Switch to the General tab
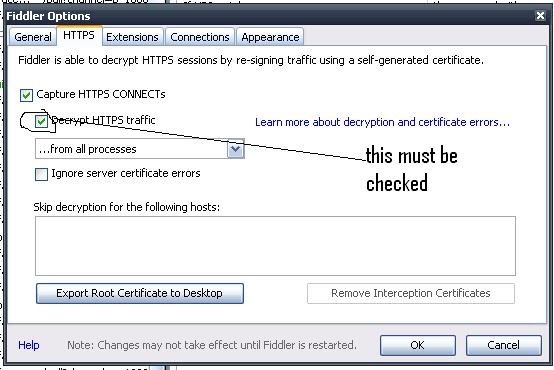The image size is (554, 370). point(33,37)
